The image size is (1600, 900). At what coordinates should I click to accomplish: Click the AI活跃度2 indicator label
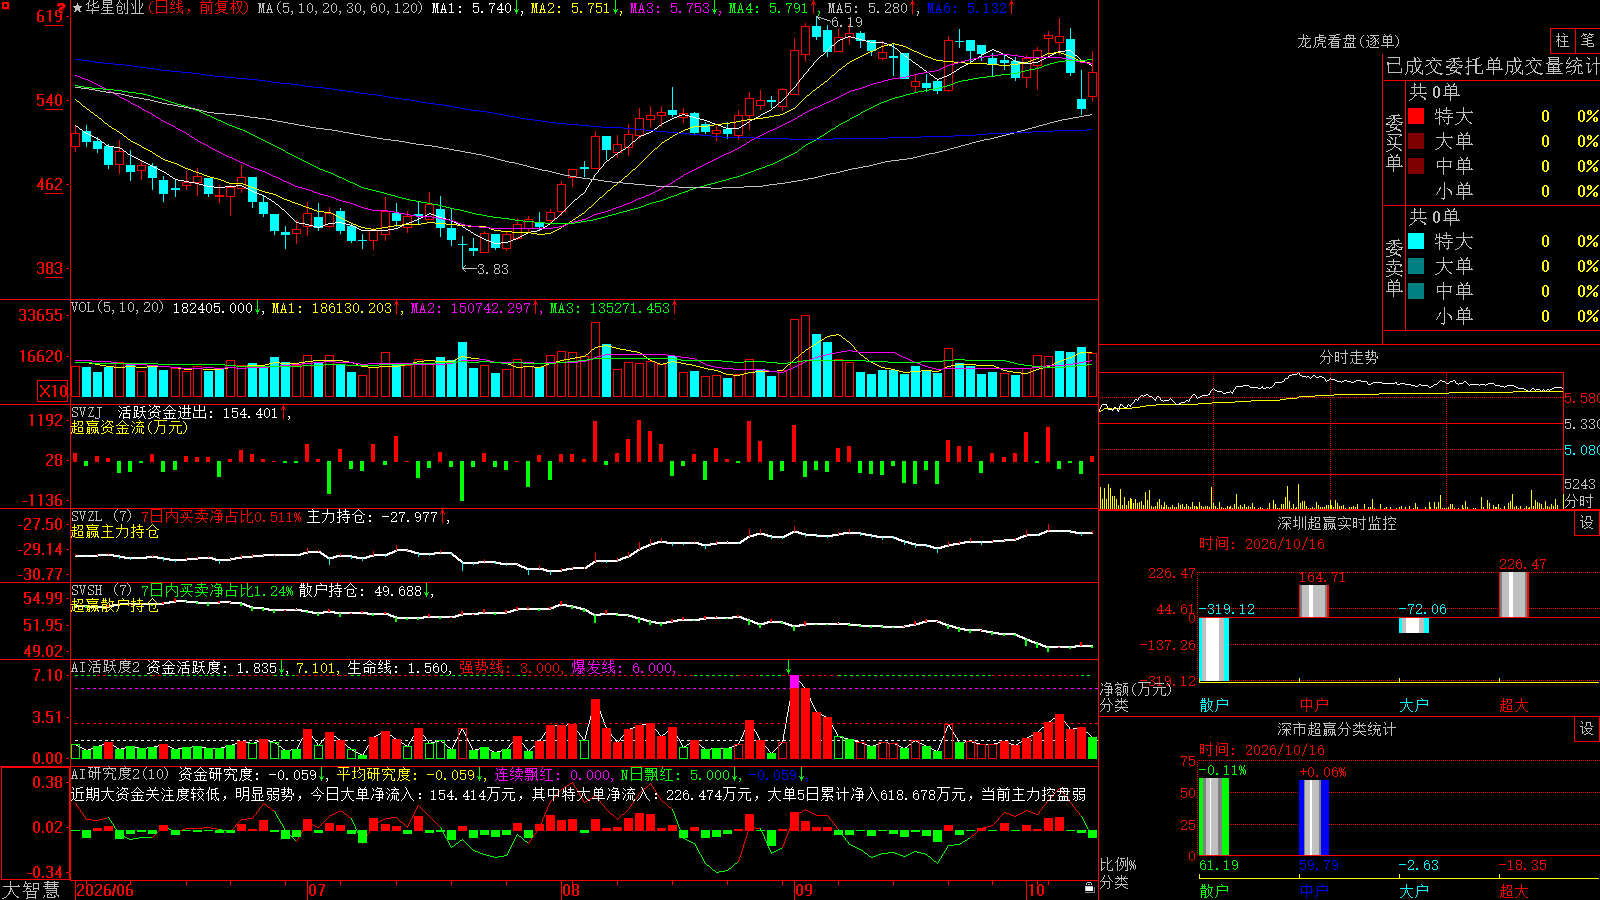[x=105, y=667]
